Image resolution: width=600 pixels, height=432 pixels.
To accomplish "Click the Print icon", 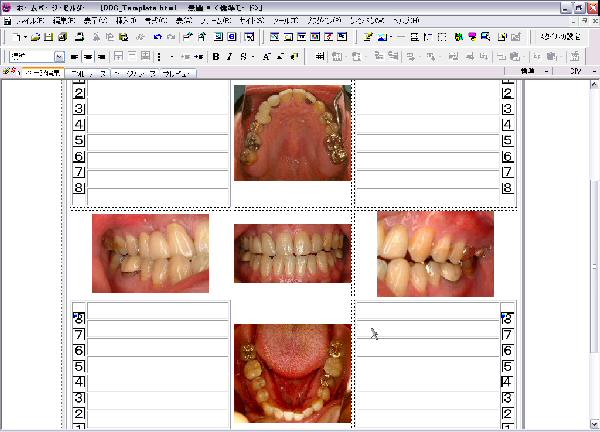I will pos(79,37).
